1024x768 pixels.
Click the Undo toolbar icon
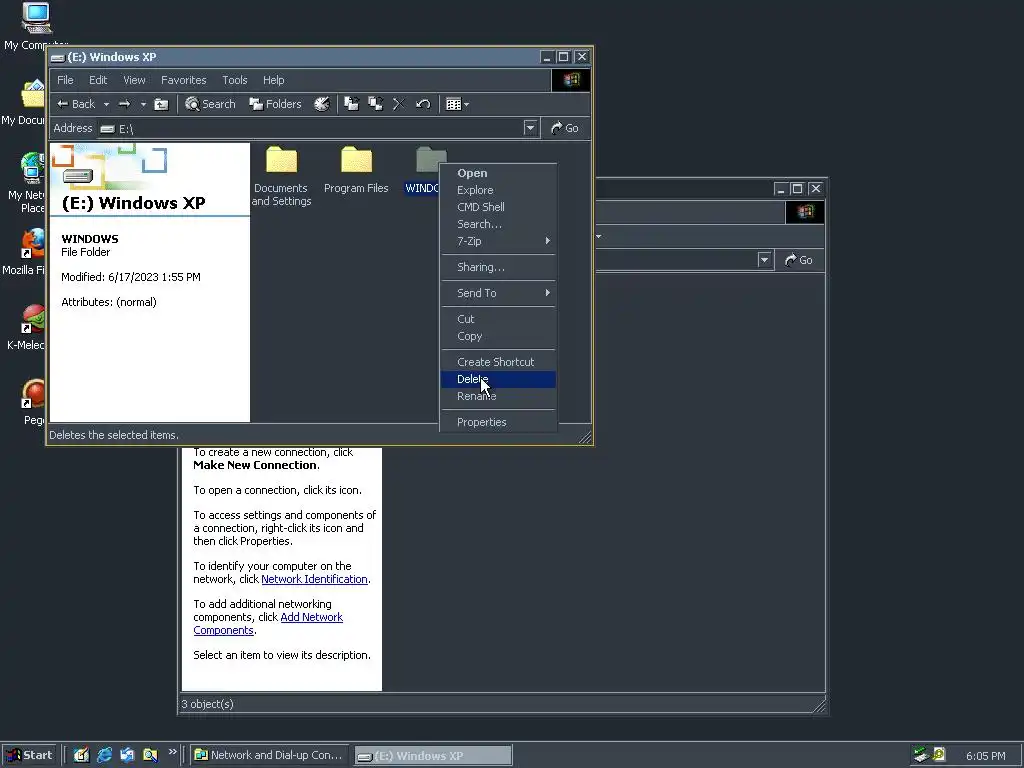point(423,104)
